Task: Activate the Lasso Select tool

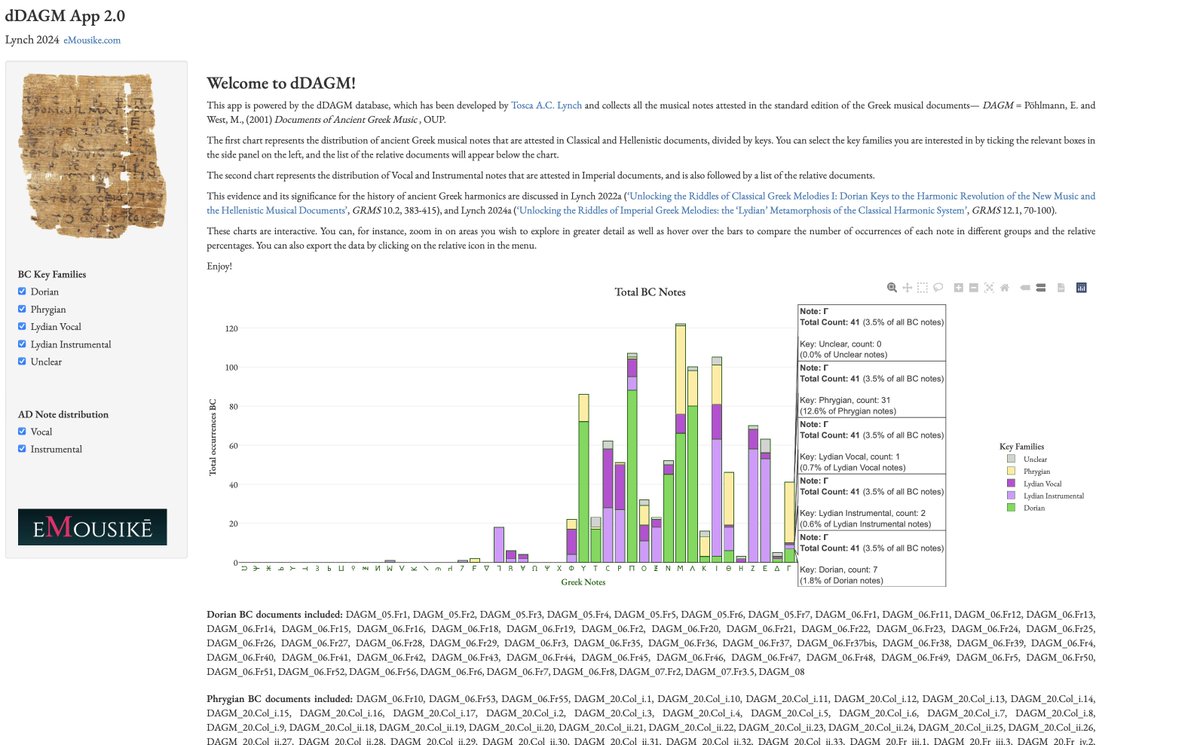Action: pos(938,287)
